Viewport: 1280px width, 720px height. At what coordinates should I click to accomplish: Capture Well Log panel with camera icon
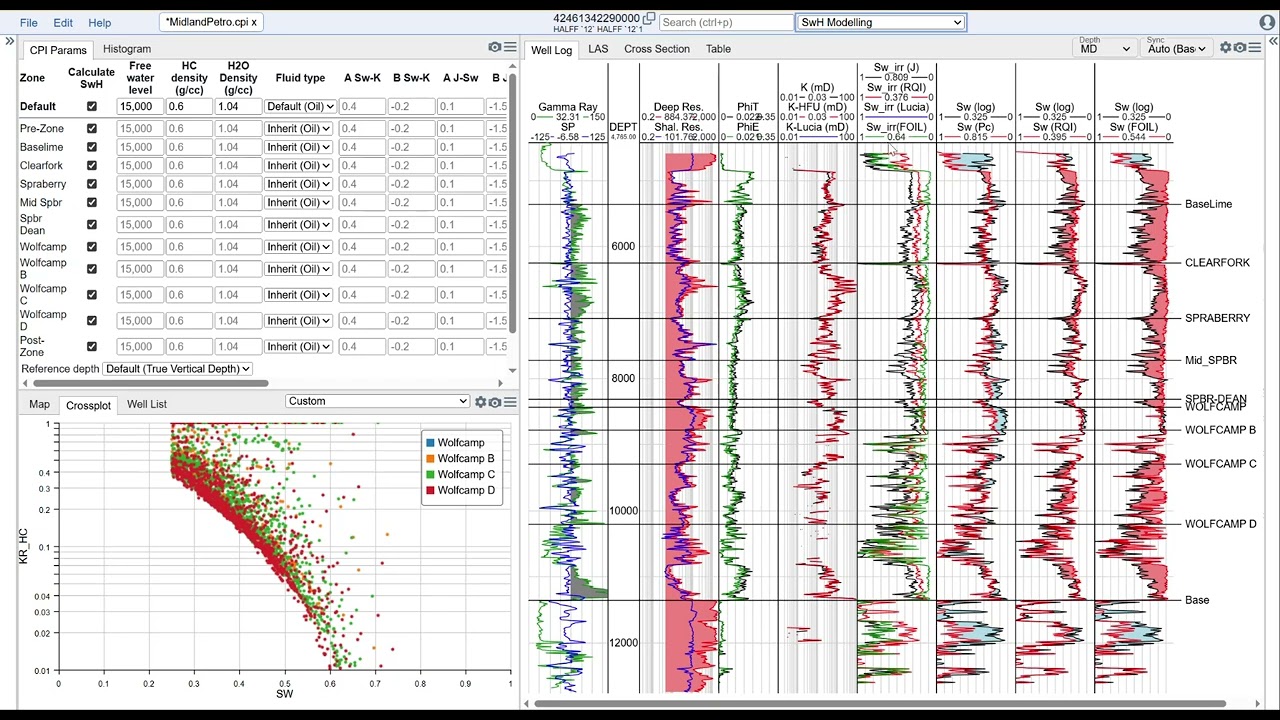[1240, 48]
